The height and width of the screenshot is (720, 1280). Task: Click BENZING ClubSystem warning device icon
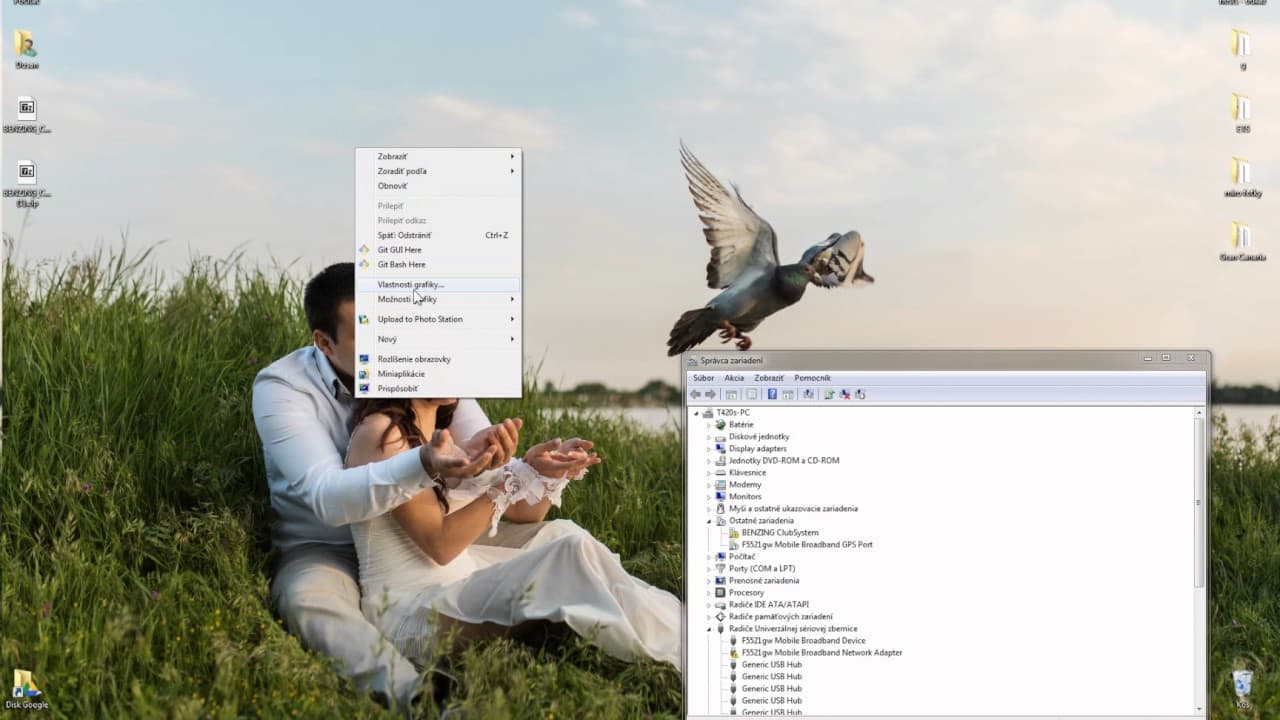[x=734, y=533]
